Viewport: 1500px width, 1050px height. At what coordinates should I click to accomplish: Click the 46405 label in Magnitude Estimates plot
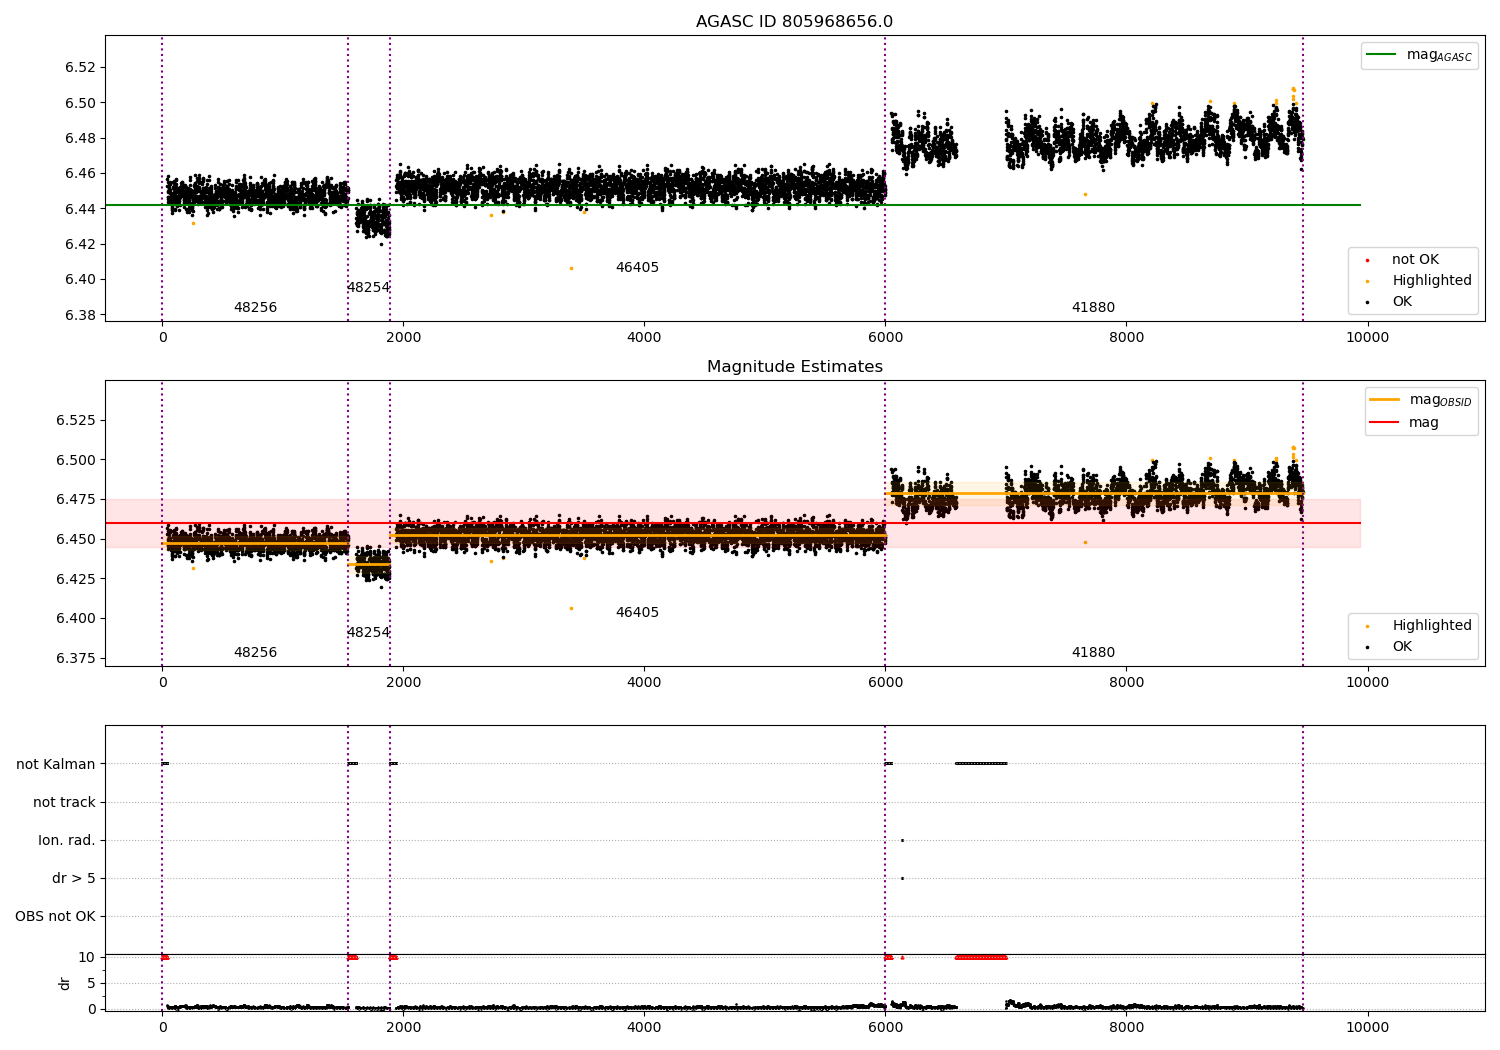tap(637, 613)
